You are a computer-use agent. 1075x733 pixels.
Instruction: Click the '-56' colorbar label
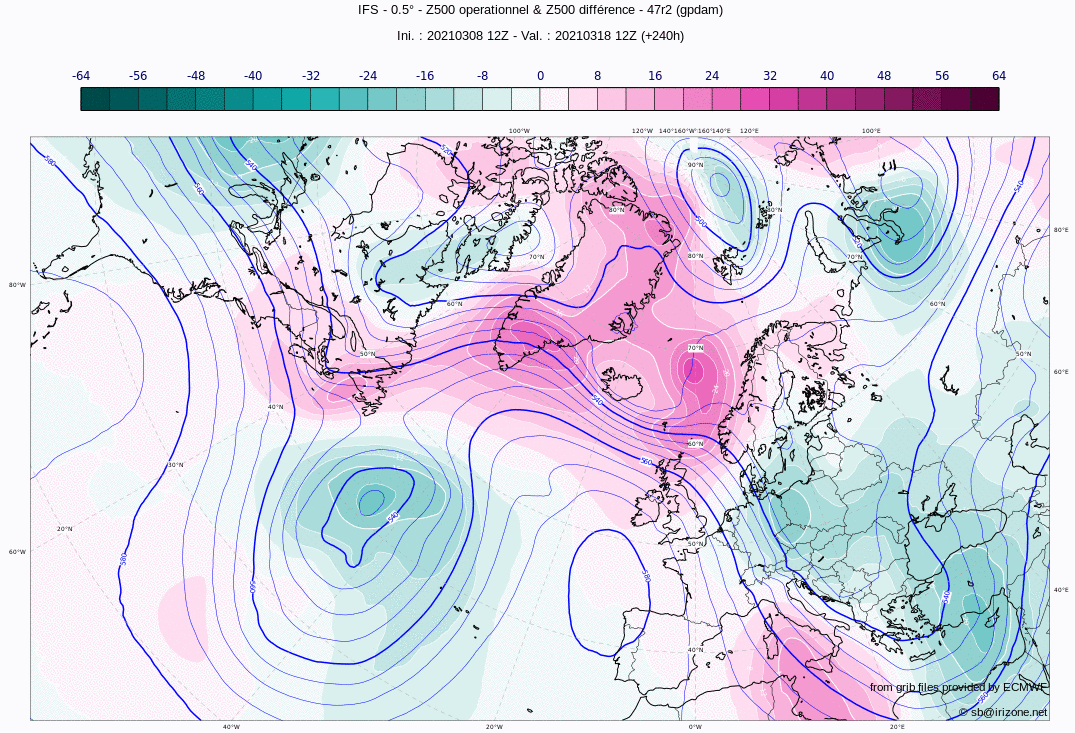[x=138, y=75]
